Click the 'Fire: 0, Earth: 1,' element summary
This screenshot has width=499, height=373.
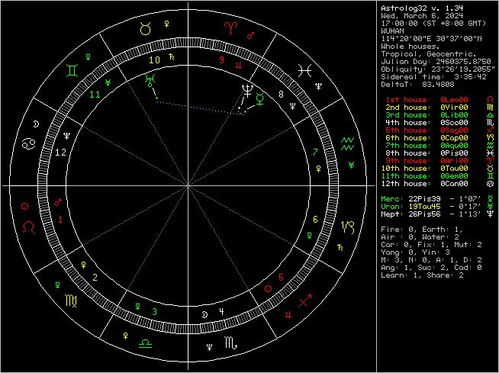pyautogui.click(x=422, y=229)
